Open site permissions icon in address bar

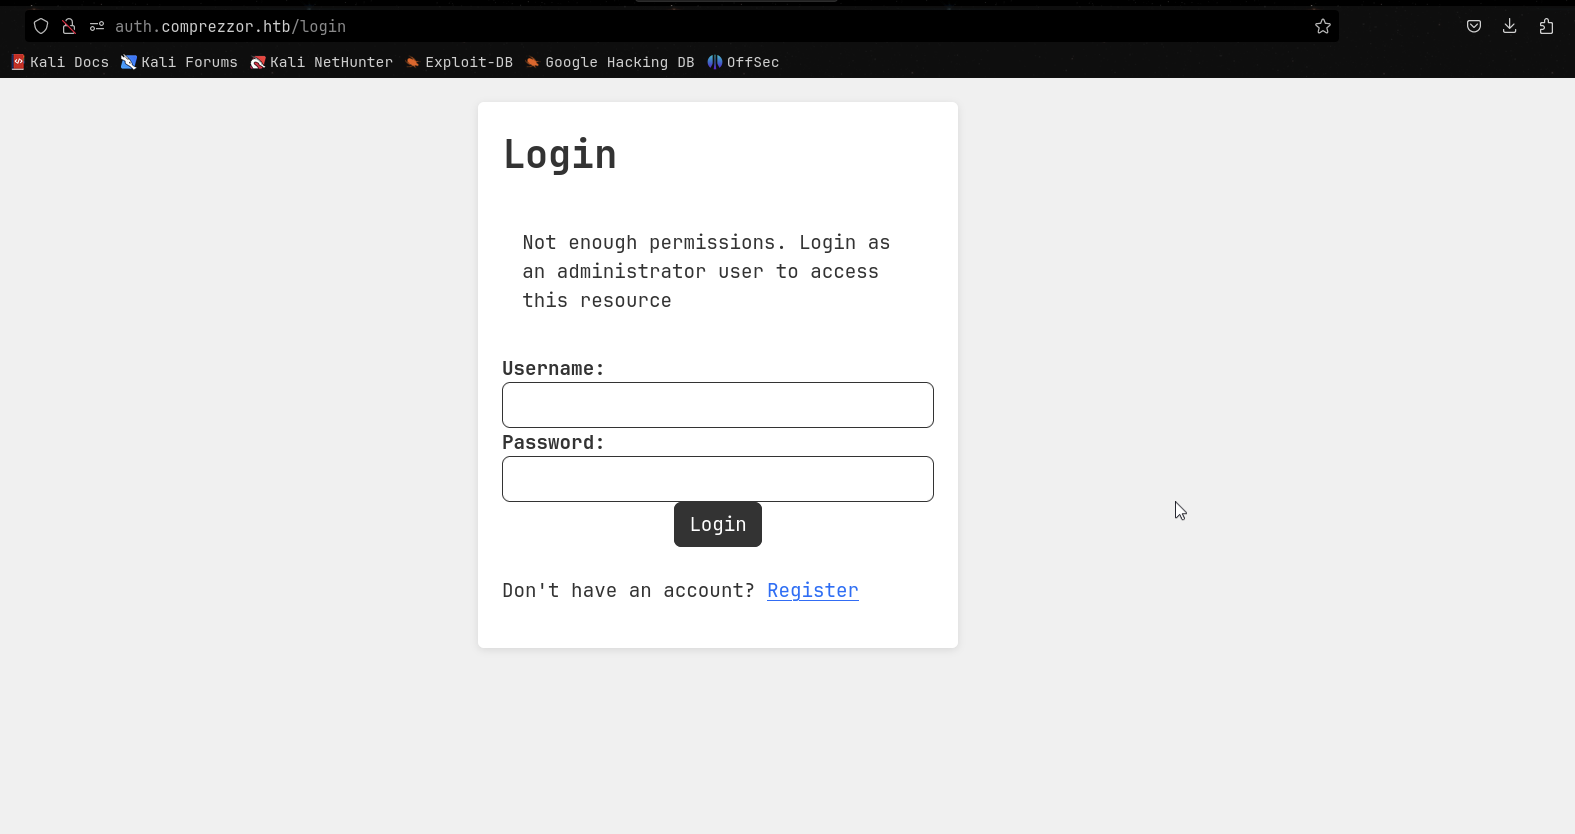97,27
